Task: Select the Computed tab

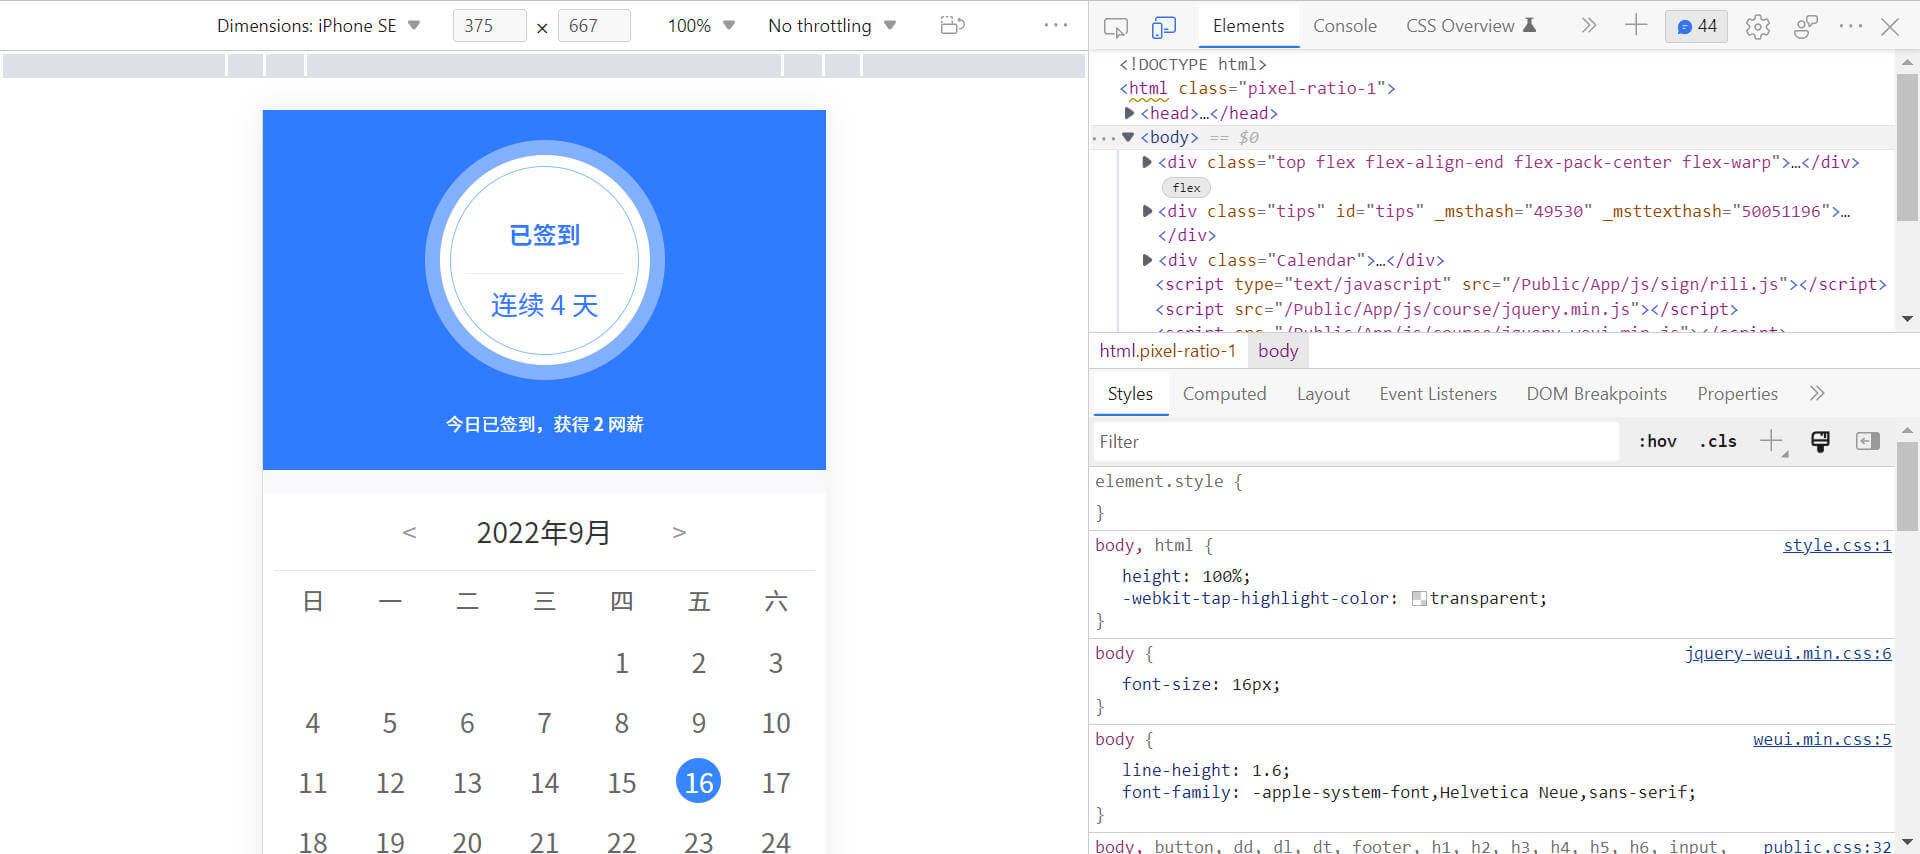Action: click(1224, 394)
